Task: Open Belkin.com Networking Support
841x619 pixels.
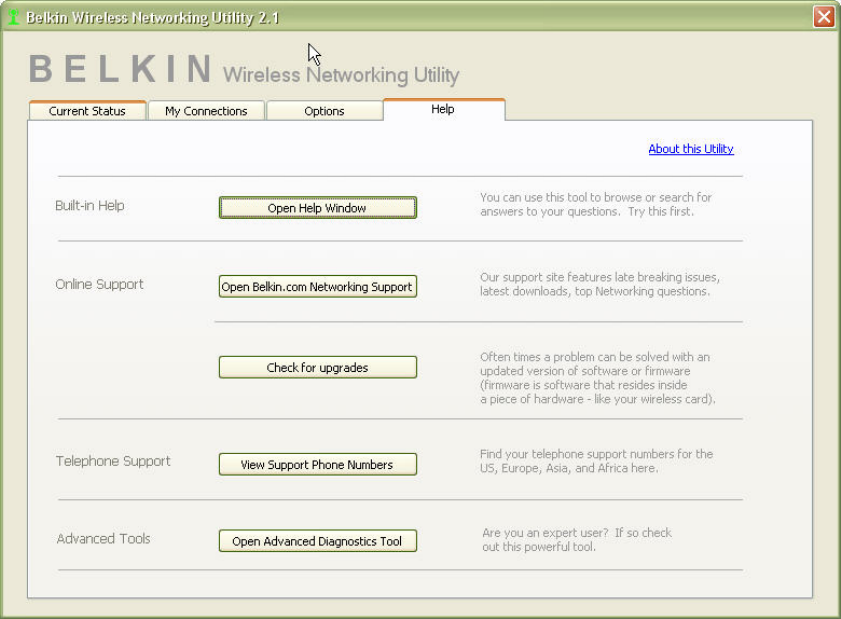Action: click(318, 286)
